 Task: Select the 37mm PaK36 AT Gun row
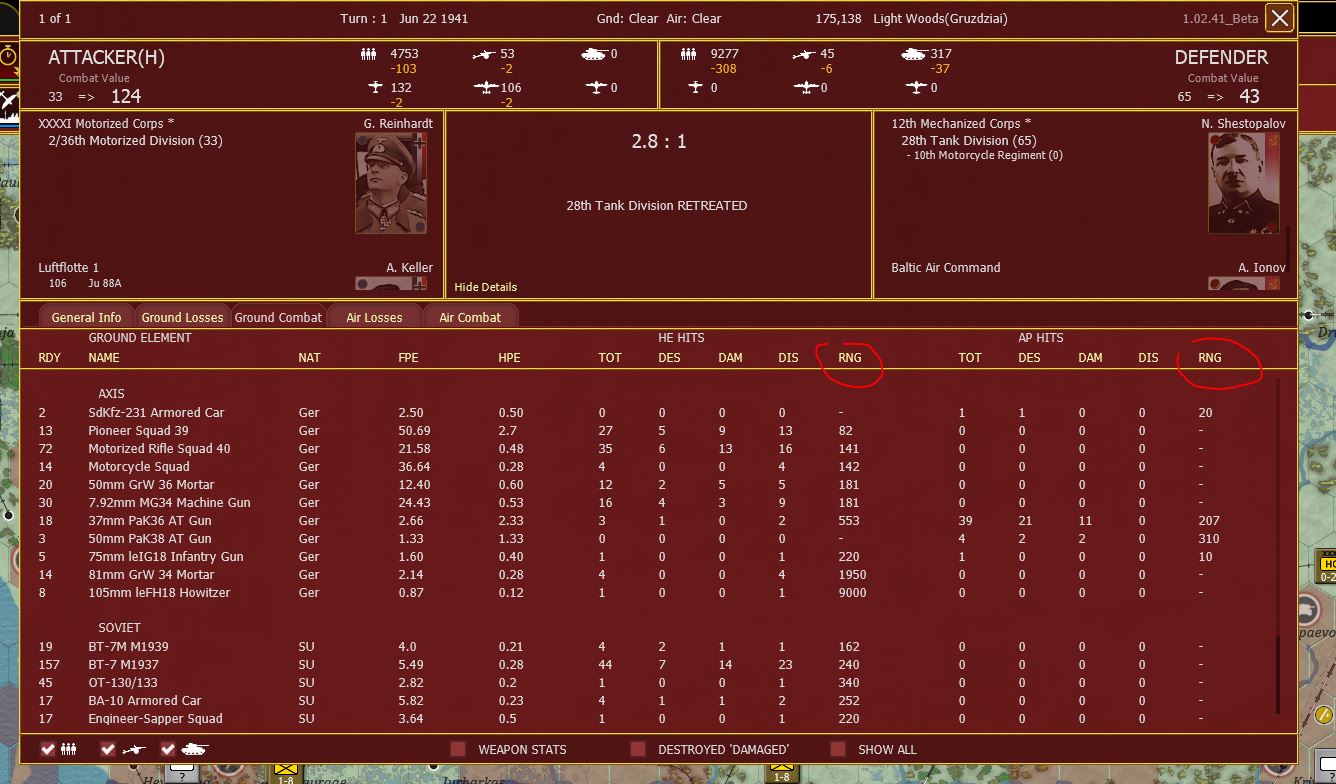[x=648, y=521]
